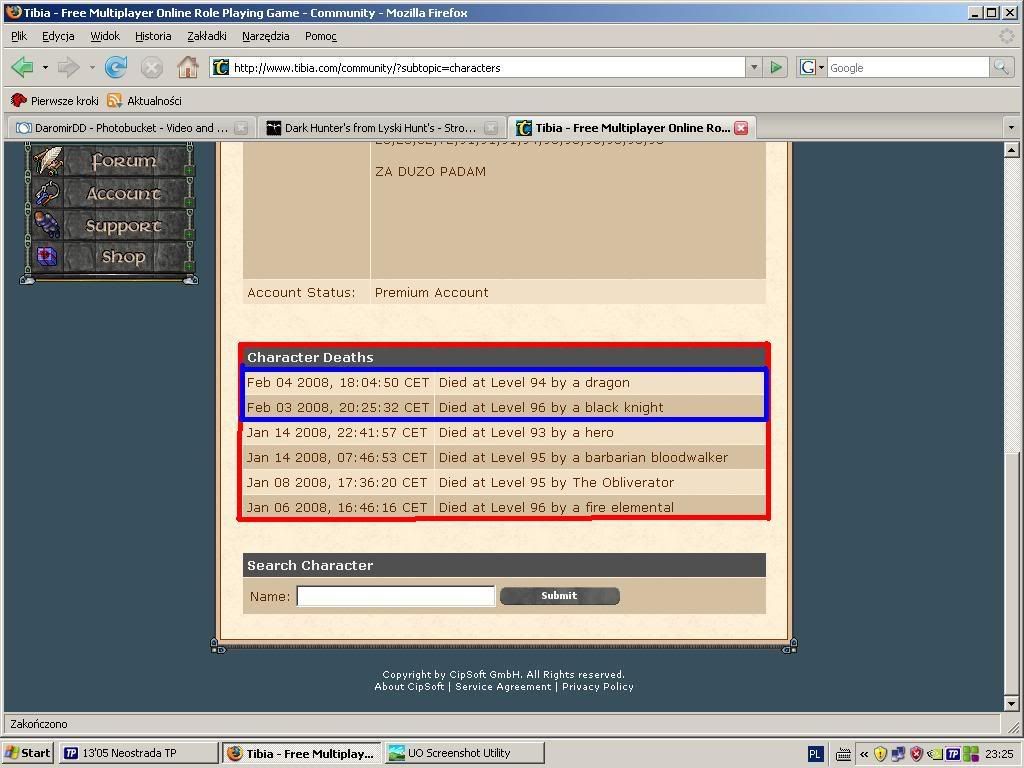The image size is (1024, 768).
Task: Click the PL language indicator
Action: 815,754
